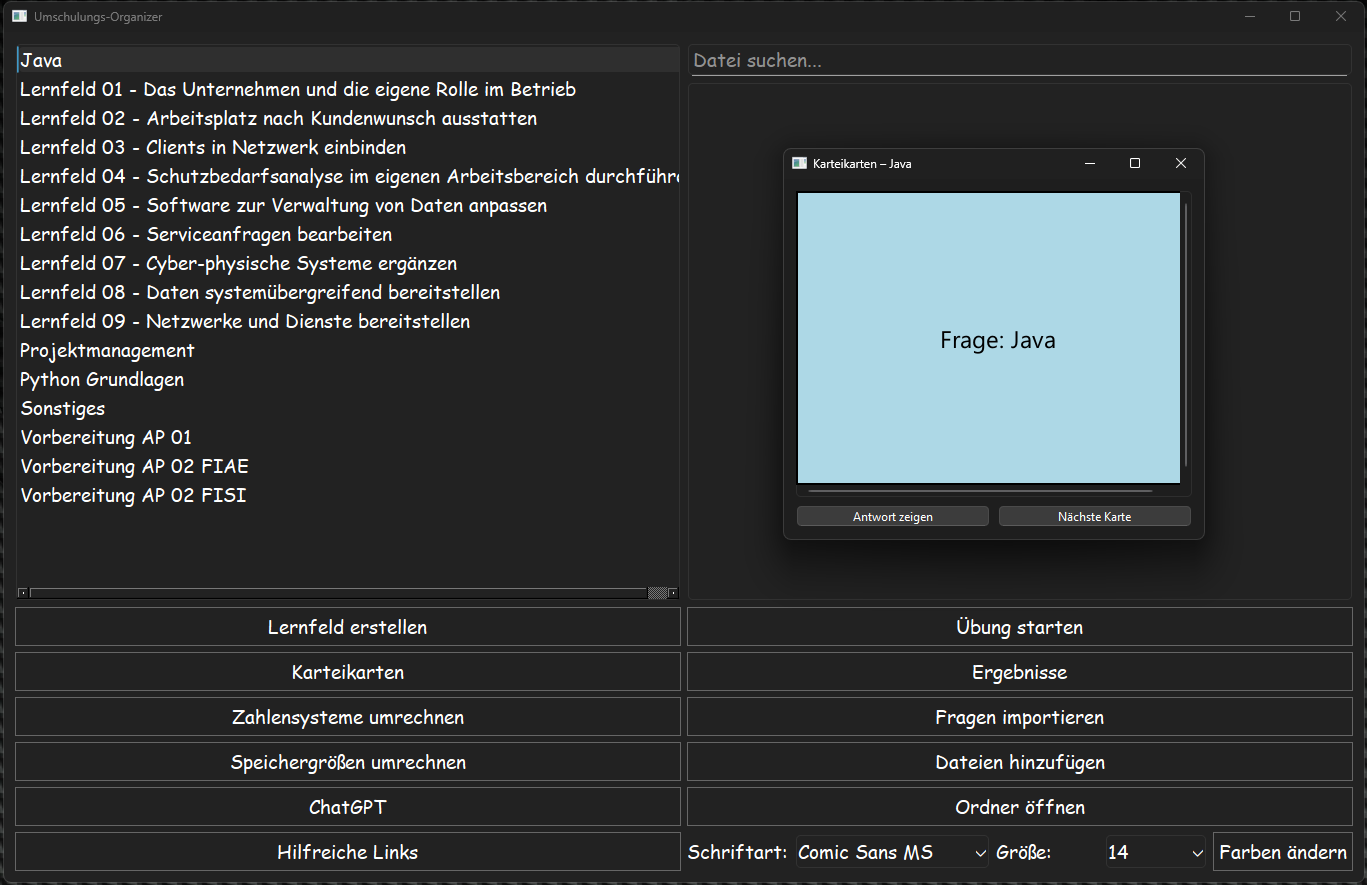Select the Python Grundlagen list entry
The image size is (1367, 885).
point(348,379)
